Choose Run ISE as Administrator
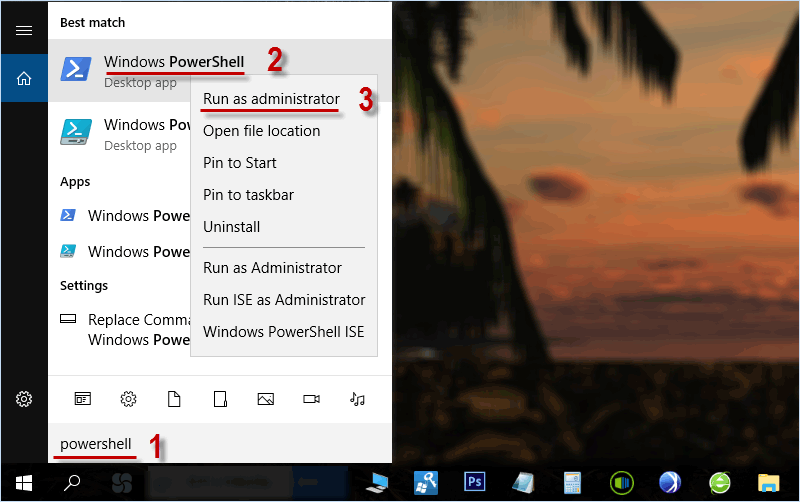Screen dimensions: 800x502 click(284, 300)
